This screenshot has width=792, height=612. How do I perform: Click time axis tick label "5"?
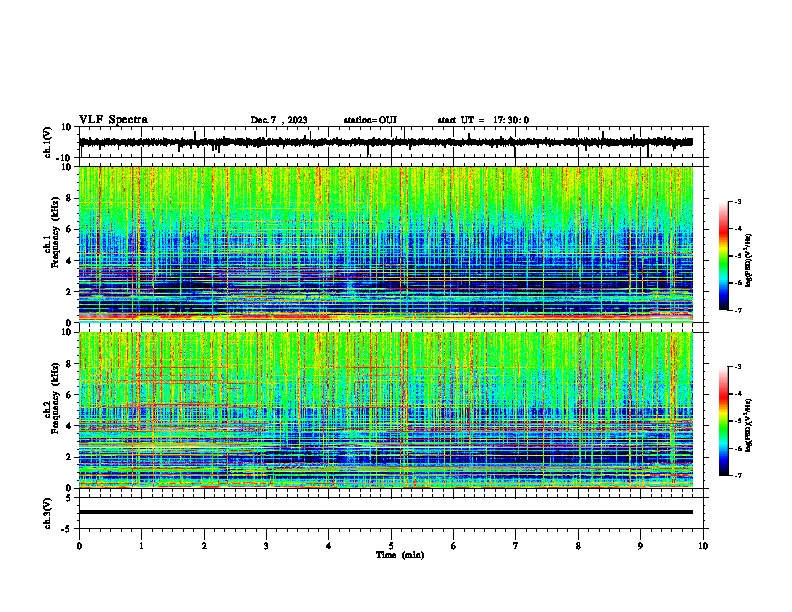click(391, 546)
